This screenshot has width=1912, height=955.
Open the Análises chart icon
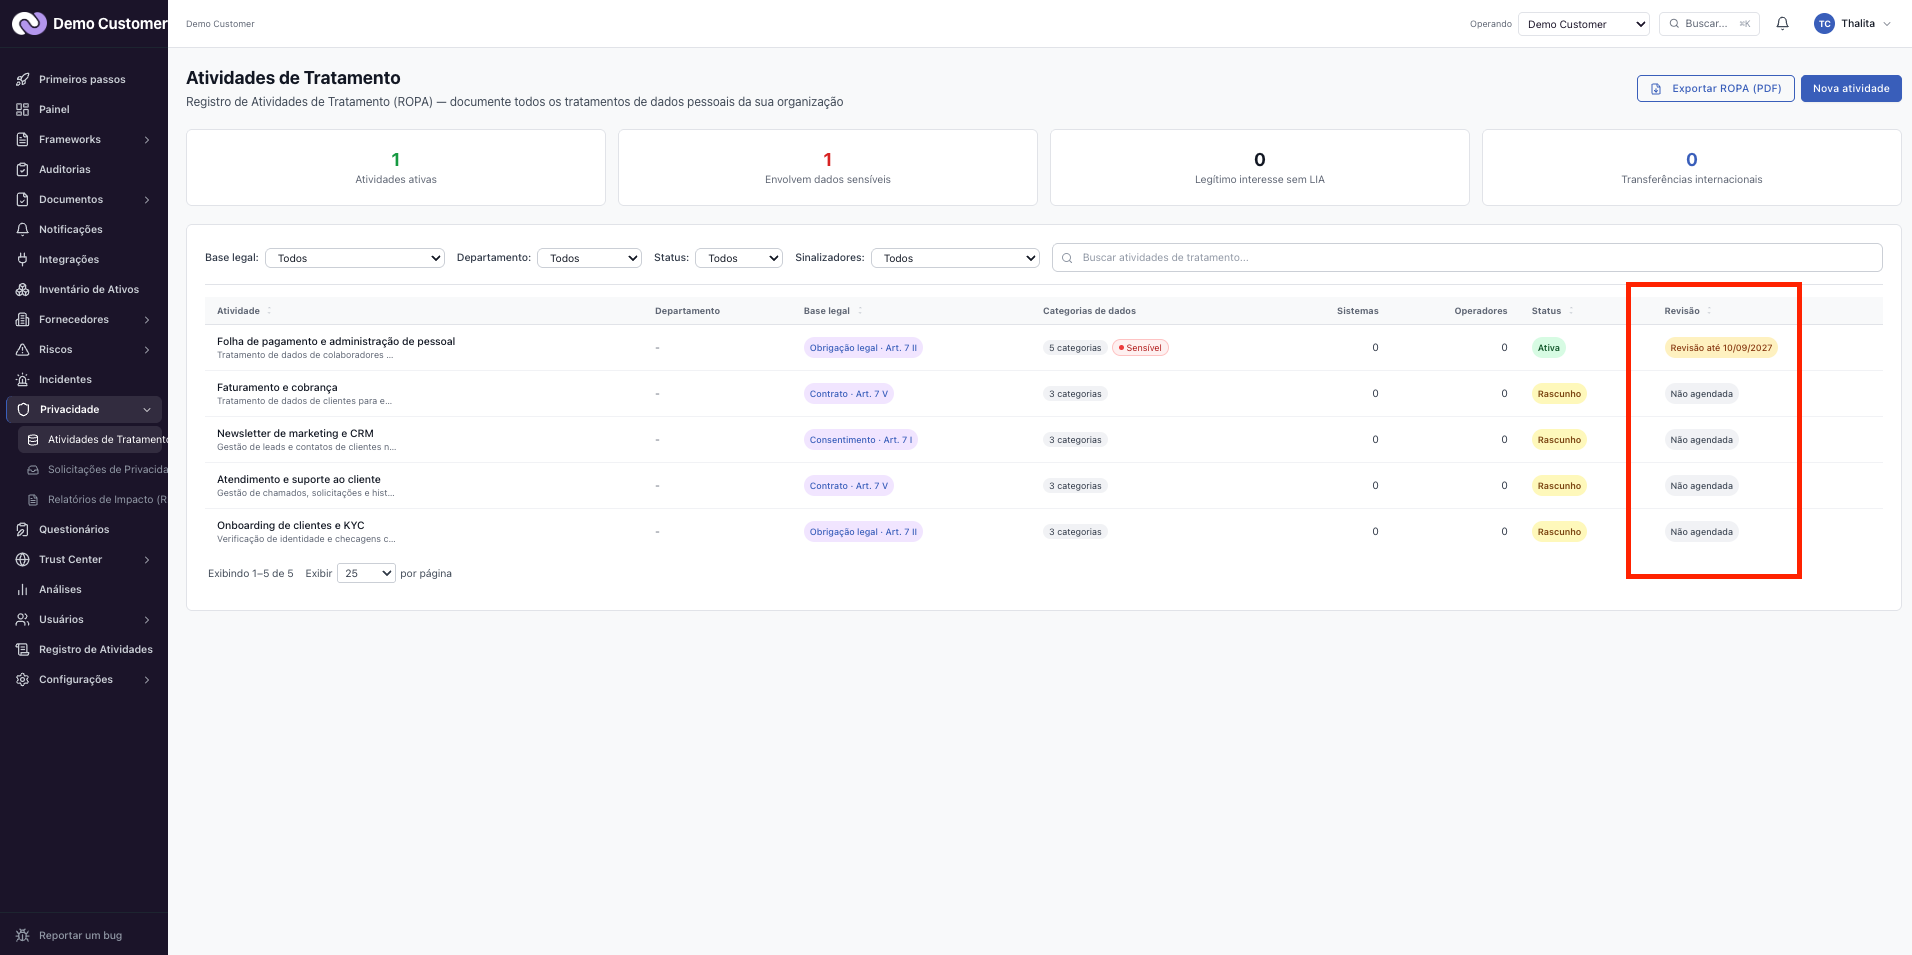pos(22,589)
